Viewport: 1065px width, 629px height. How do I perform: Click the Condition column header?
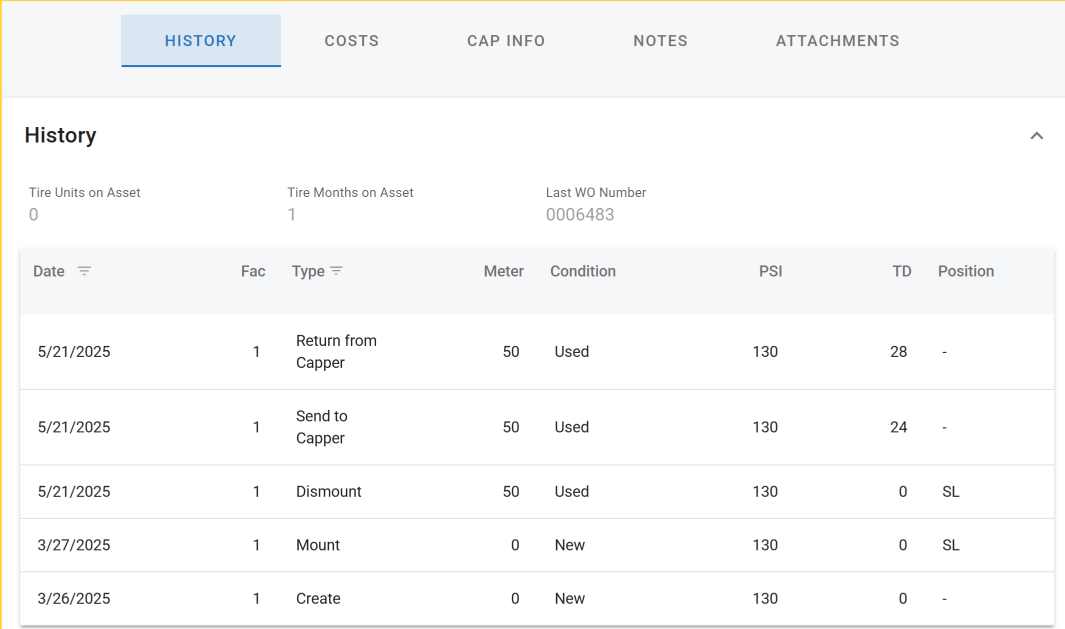point(582,271)
